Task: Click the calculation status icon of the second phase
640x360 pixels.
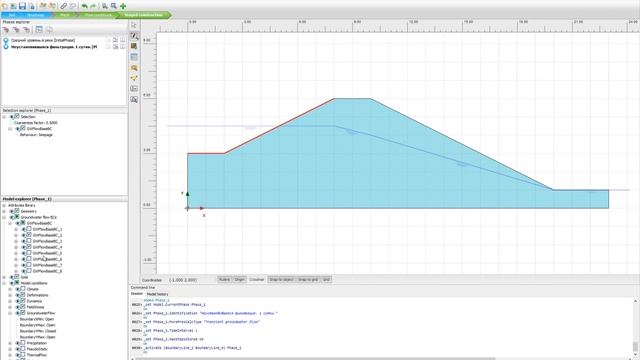Action: click(6, 47)
